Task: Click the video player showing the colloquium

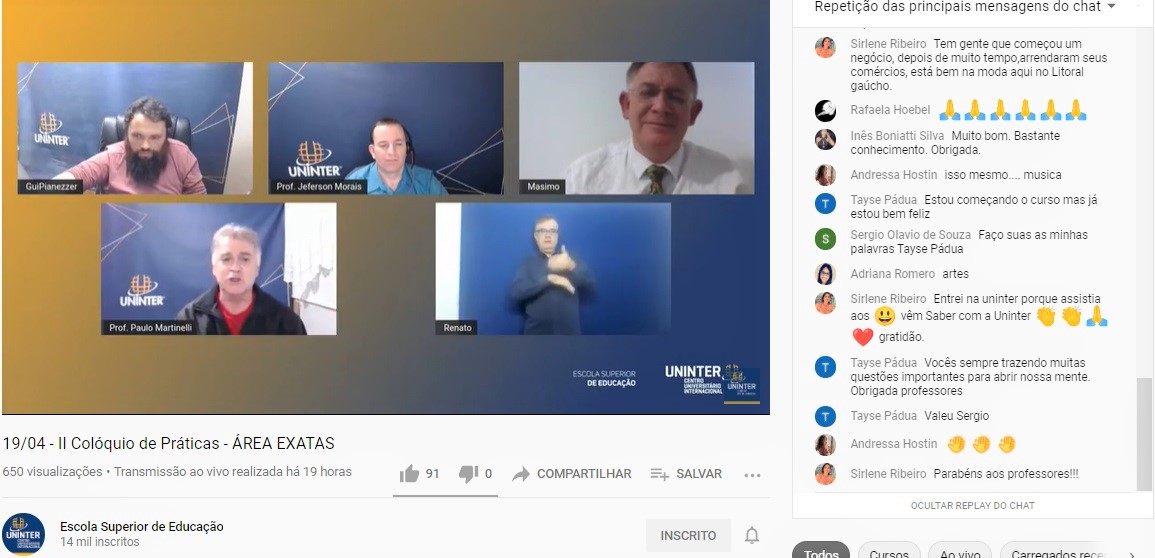Action: [385, 207]
